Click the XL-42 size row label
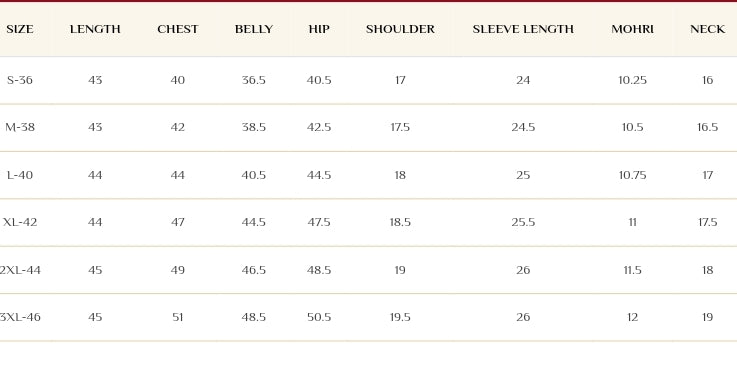The image size is (737, 367). [20, 222]
